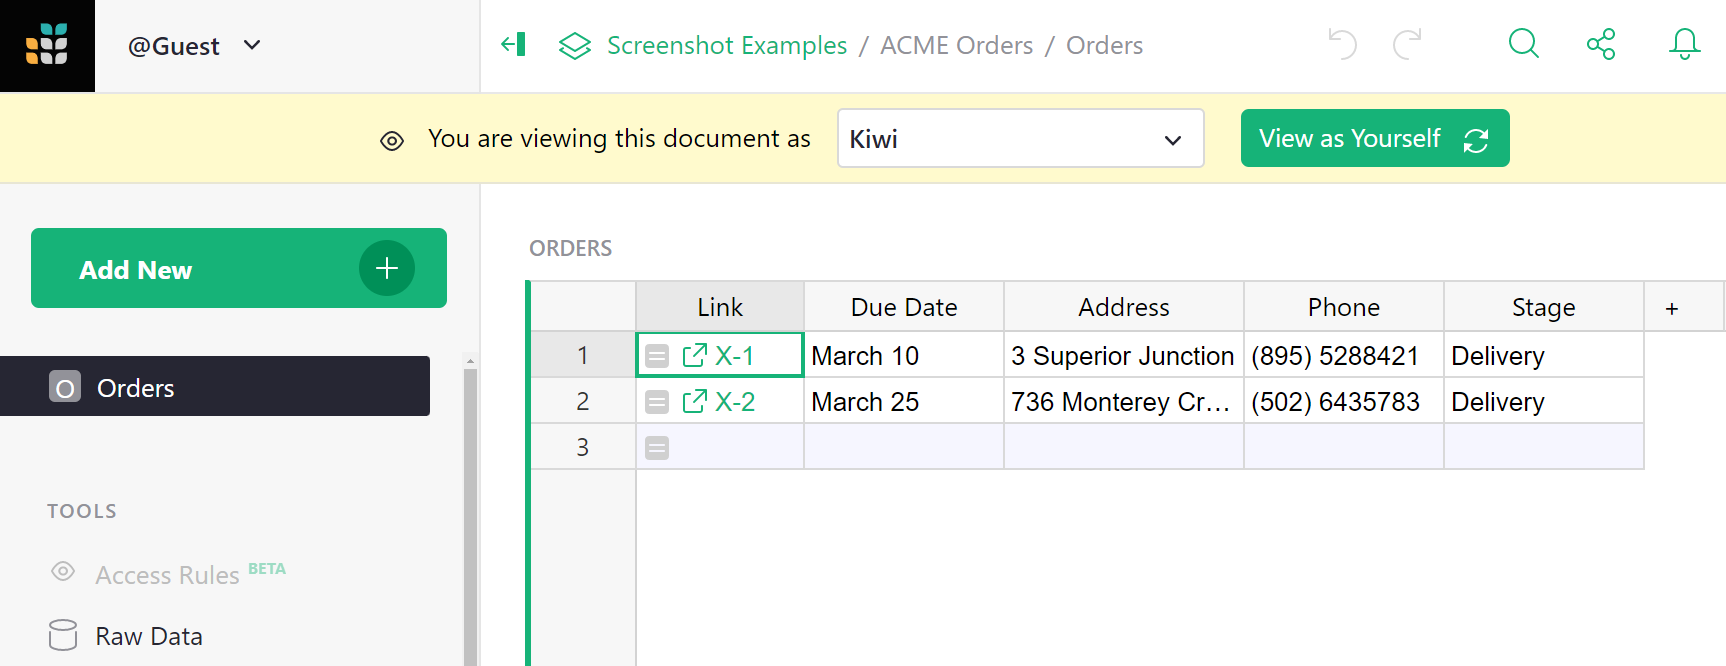
Task: Collapse the left panel with the arrow icon
Action: coord(513,44)
